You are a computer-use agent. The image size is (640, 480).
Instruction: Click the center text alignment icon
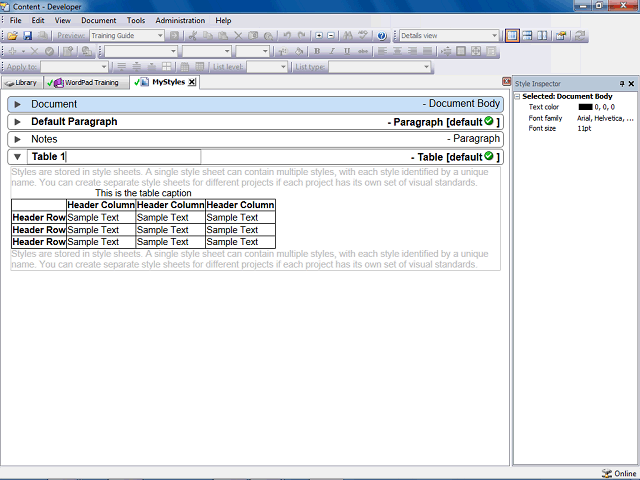click(397, 51)
